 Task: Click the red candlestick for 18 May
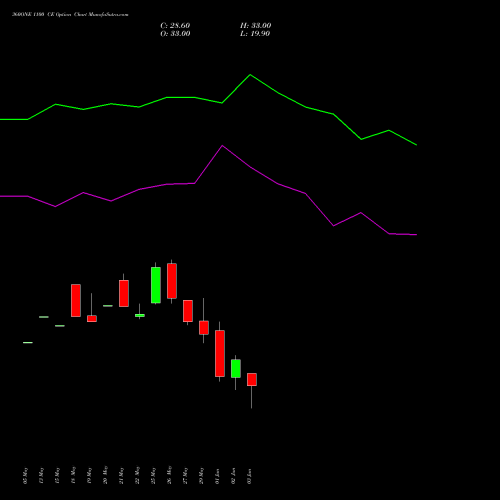tap(76, 300)
